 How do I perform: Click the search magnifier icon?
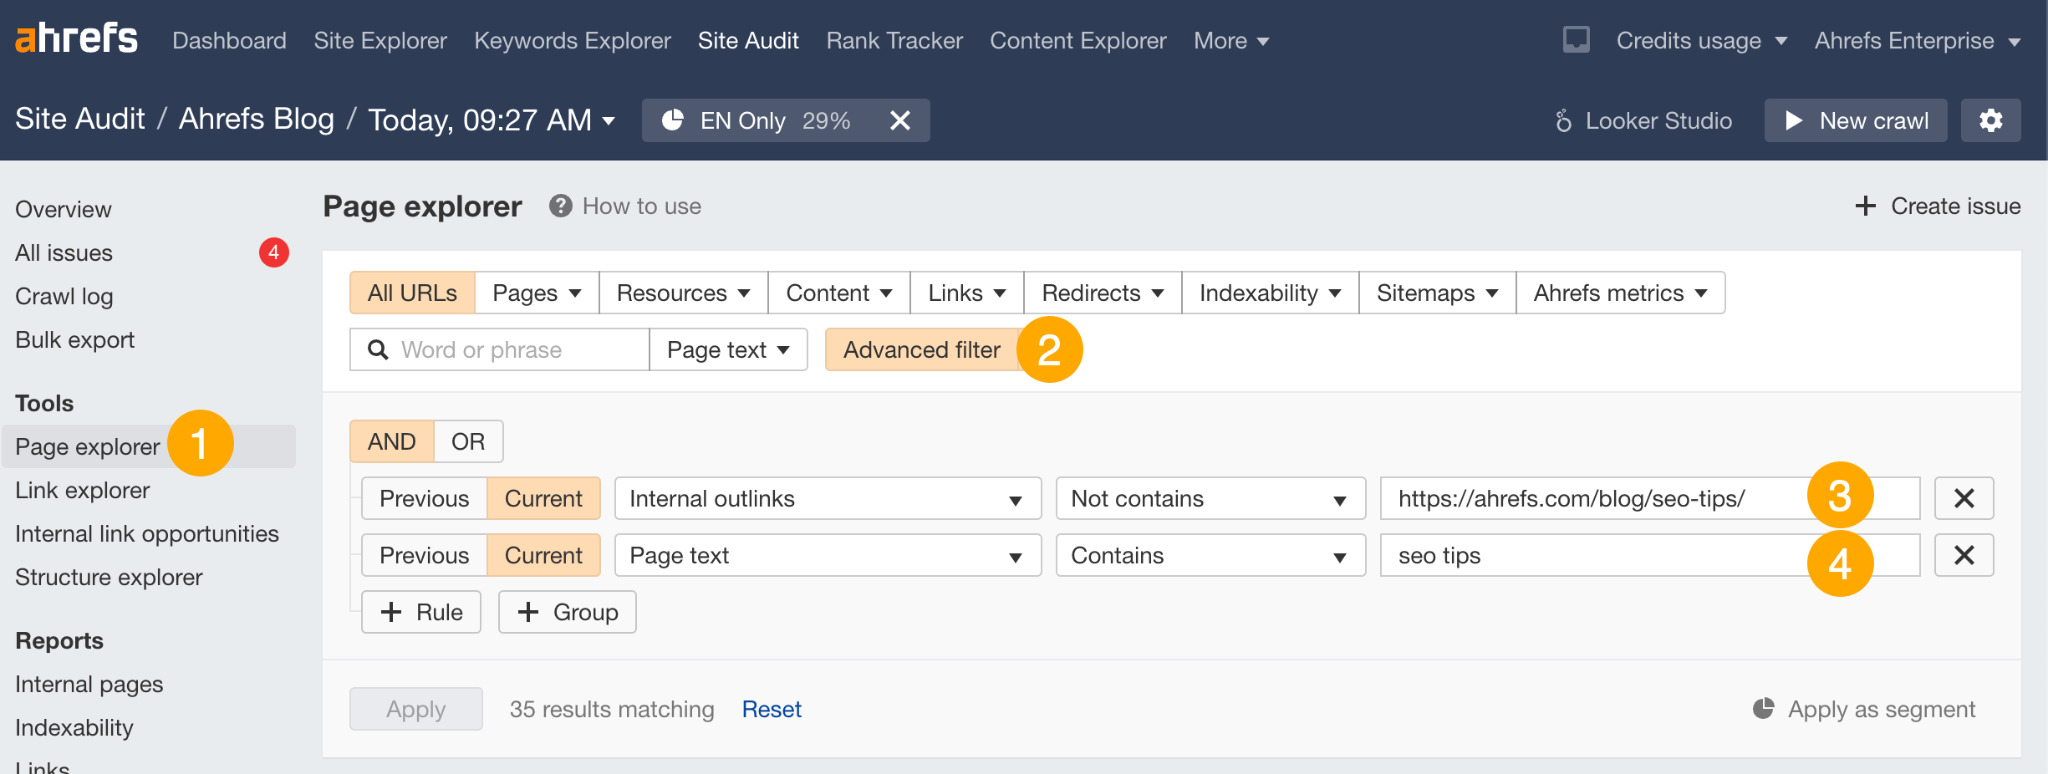coord(378,350)
